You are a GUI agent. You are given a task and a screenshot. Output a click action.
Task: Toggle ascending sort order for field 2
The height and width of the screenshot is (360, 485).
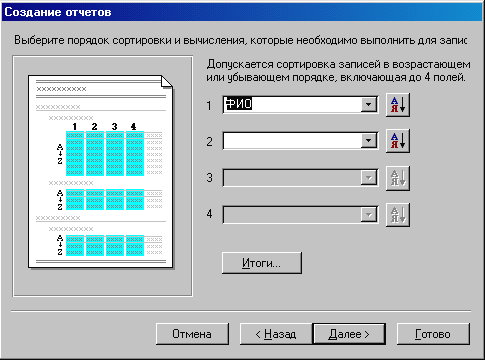click(398, 141)
